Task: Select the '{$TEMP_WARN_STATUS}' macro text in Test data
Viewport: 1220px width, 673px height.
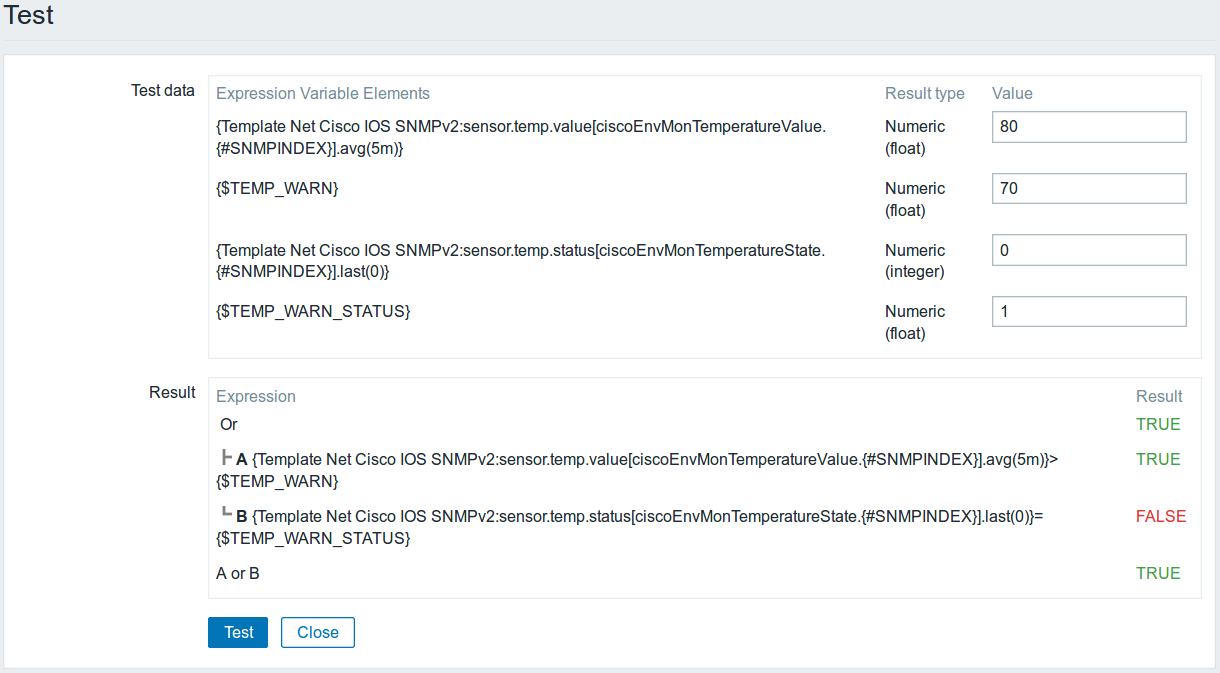Action: pyautogui.click(x=313, y=311)
